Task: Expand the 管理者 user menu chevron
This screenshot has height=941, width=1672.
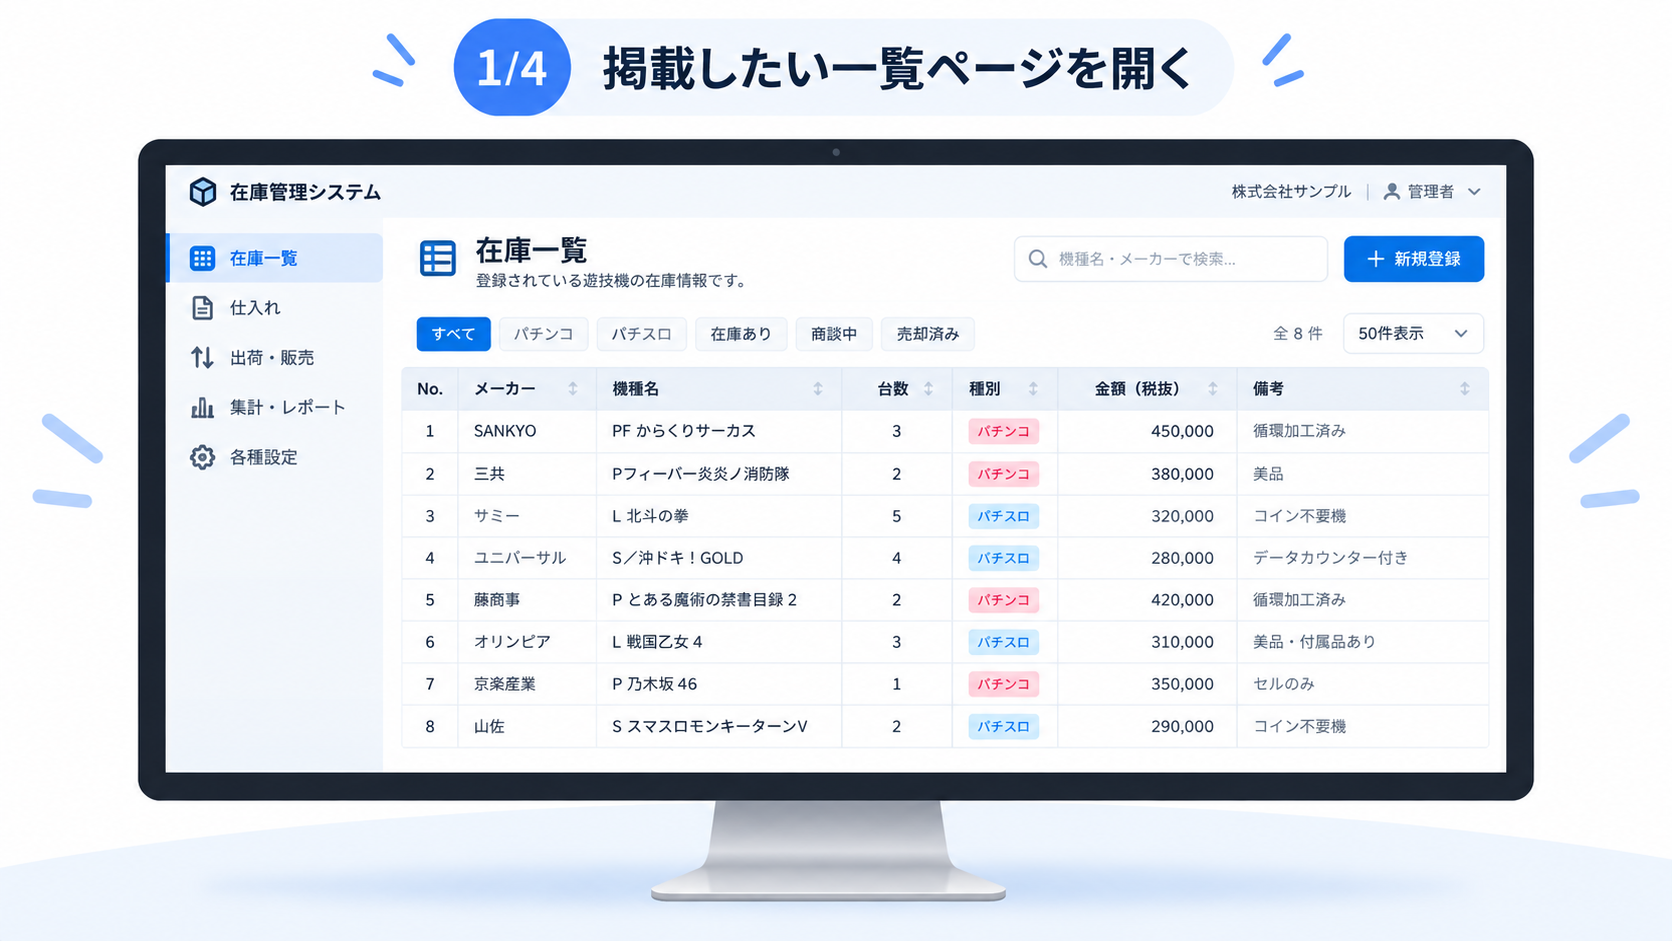Action: tap(1474, 192)
